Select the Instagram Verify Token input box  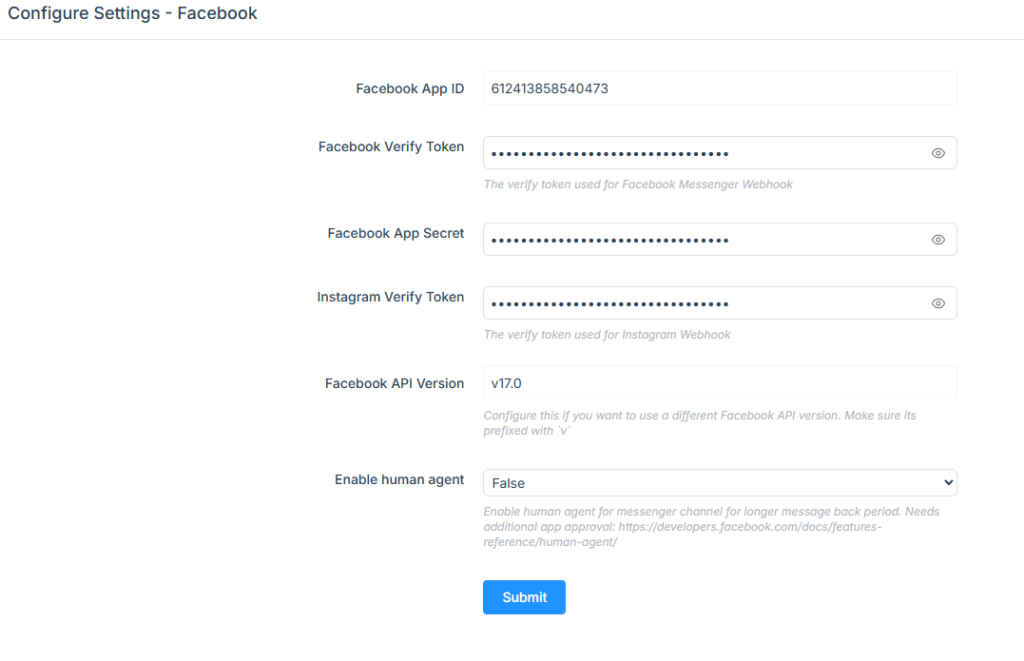point(720,303)
